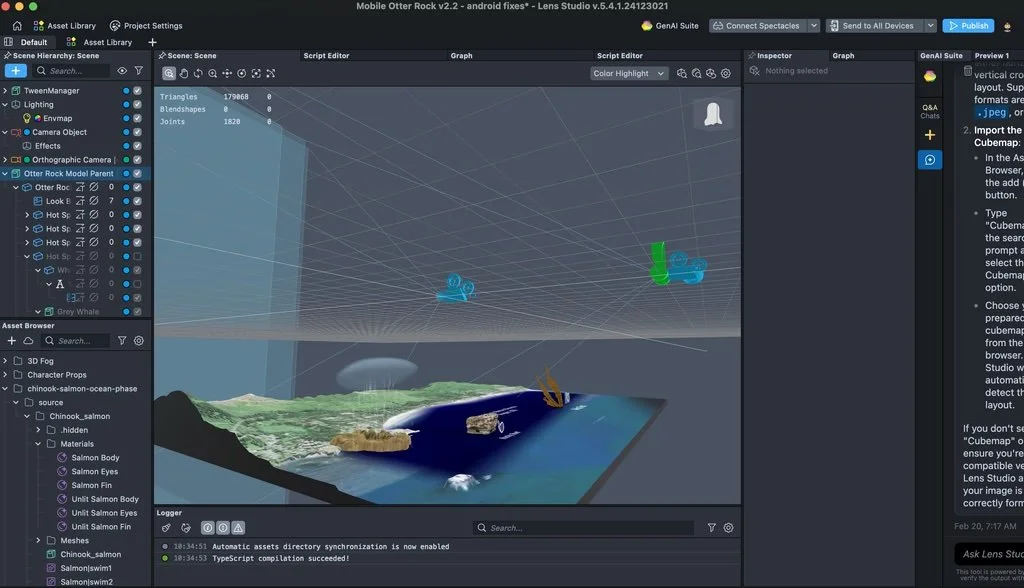Image resolution: width=1024 pixels, height=588 pixels.
Task: Click first scene view search icon beside Color Highlight
Action: click(x=682, y=73)
